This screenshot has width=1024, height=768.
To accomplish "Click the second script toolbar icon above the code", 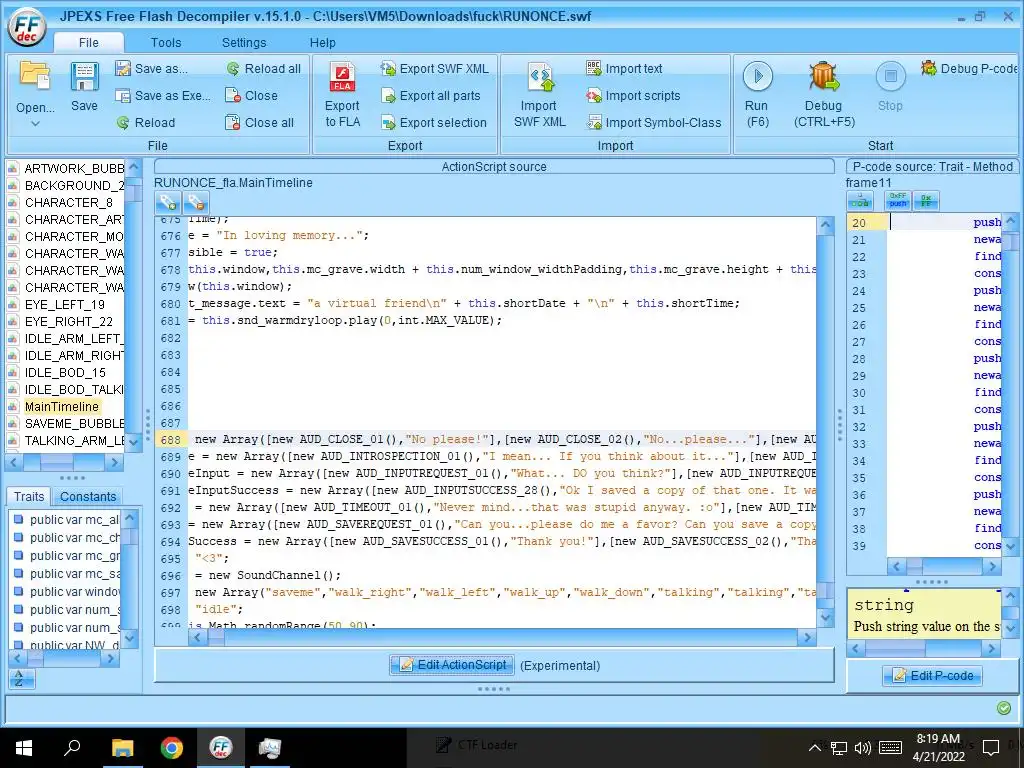I will (195, 202).
